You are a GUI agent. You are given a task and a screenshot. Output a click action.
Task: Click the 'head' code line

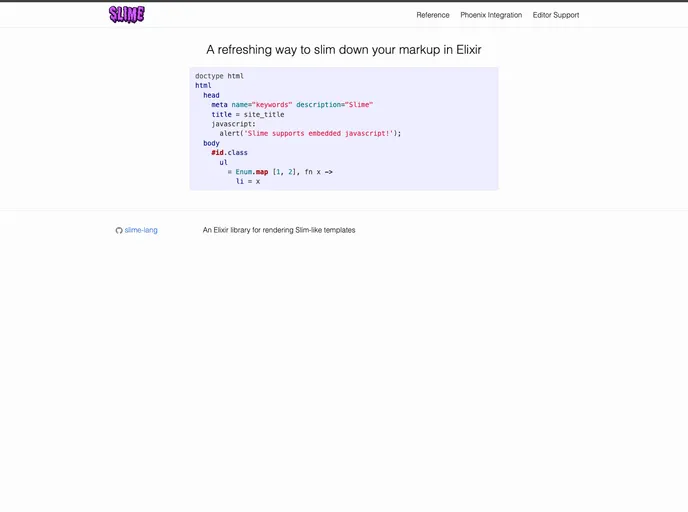pyautogui.click(x=211, y=95)
